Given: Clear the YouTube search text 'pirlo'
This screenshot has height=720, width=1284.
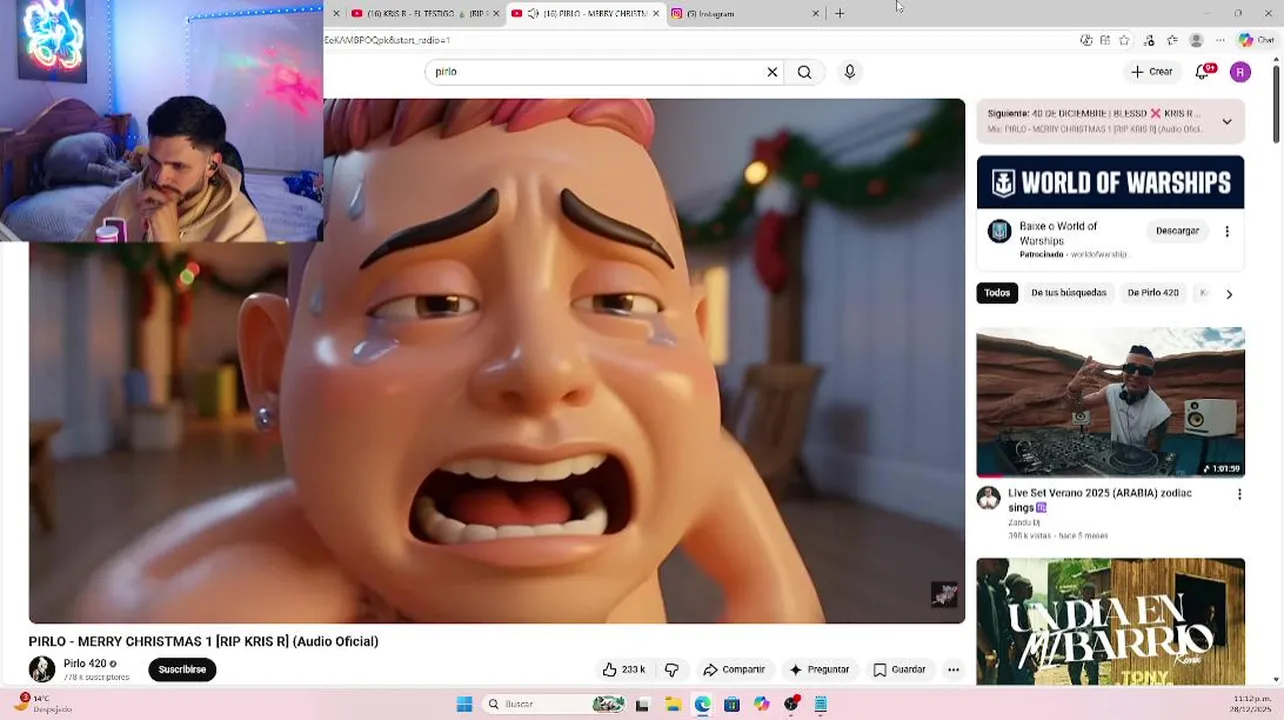Looking at the screenshot, I should (x=772, y=72).
